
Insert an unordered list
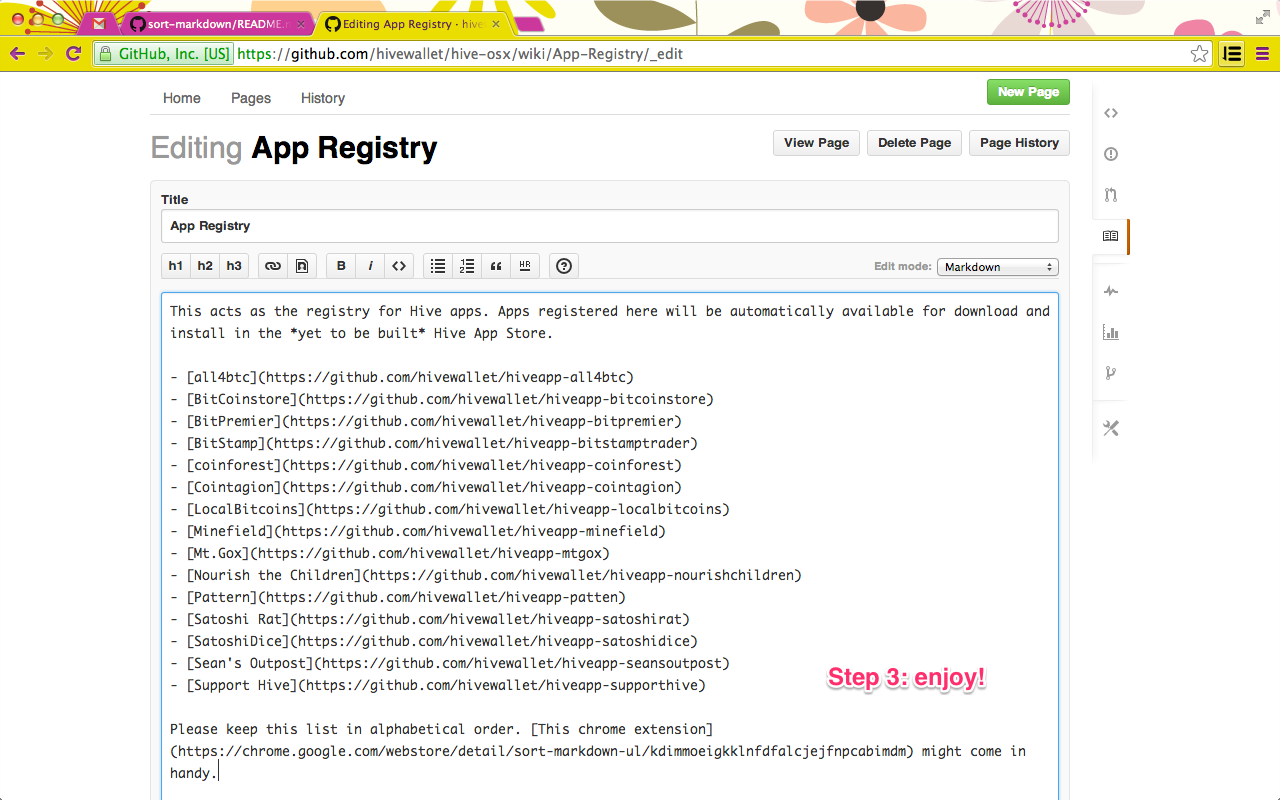pos(438,266)
